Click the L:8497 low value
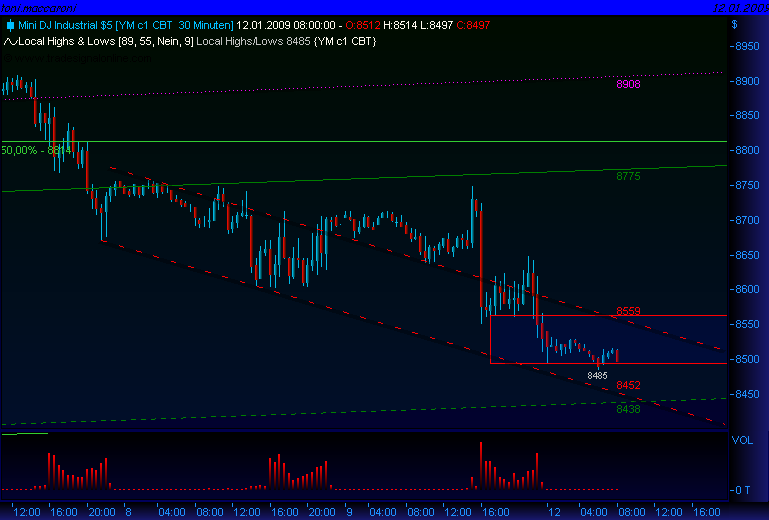Screen dimensions: 769x520 [436, 25]
